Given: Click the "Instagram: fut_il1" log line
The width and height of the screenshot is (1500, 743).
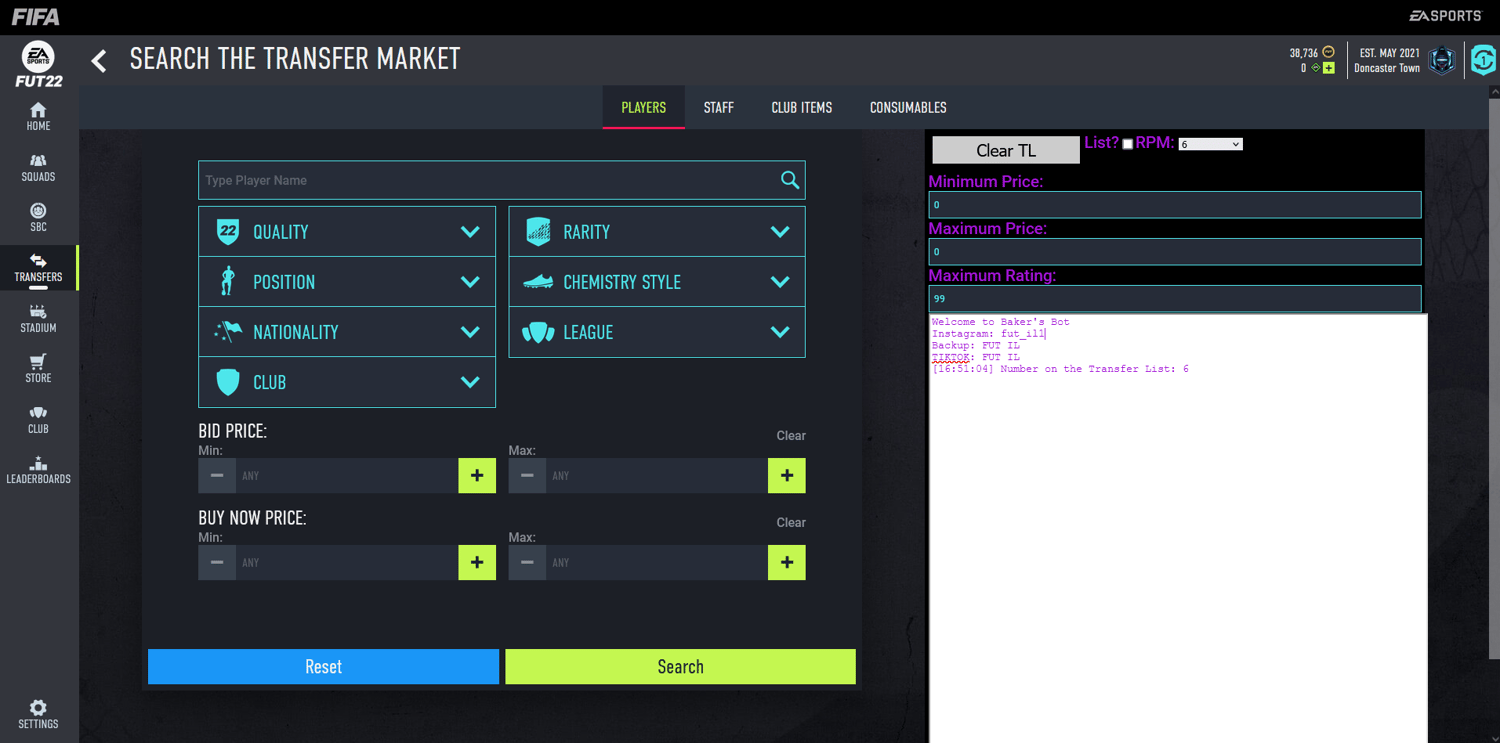Looking at the screenshot, I should (988, 334).
